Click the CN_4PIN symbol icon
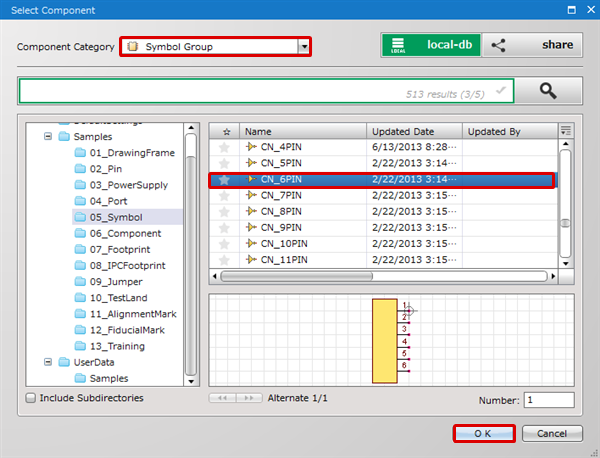Image resolution: width=600 pixels, height=458 pixels. 250,147
